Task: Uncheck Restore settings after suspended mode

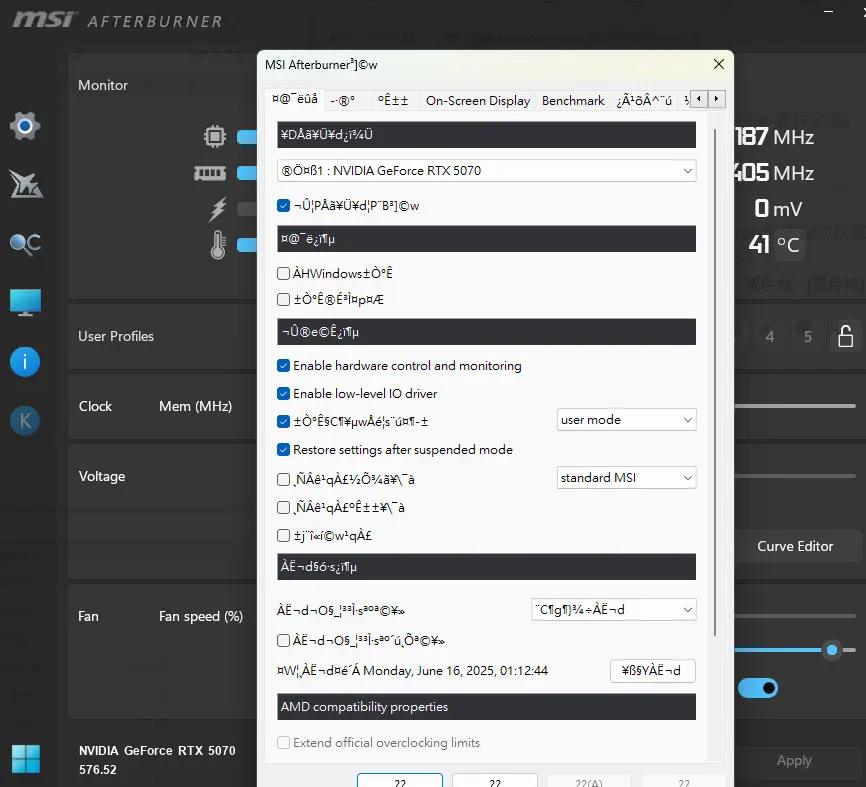Action: tap(283, 450)
